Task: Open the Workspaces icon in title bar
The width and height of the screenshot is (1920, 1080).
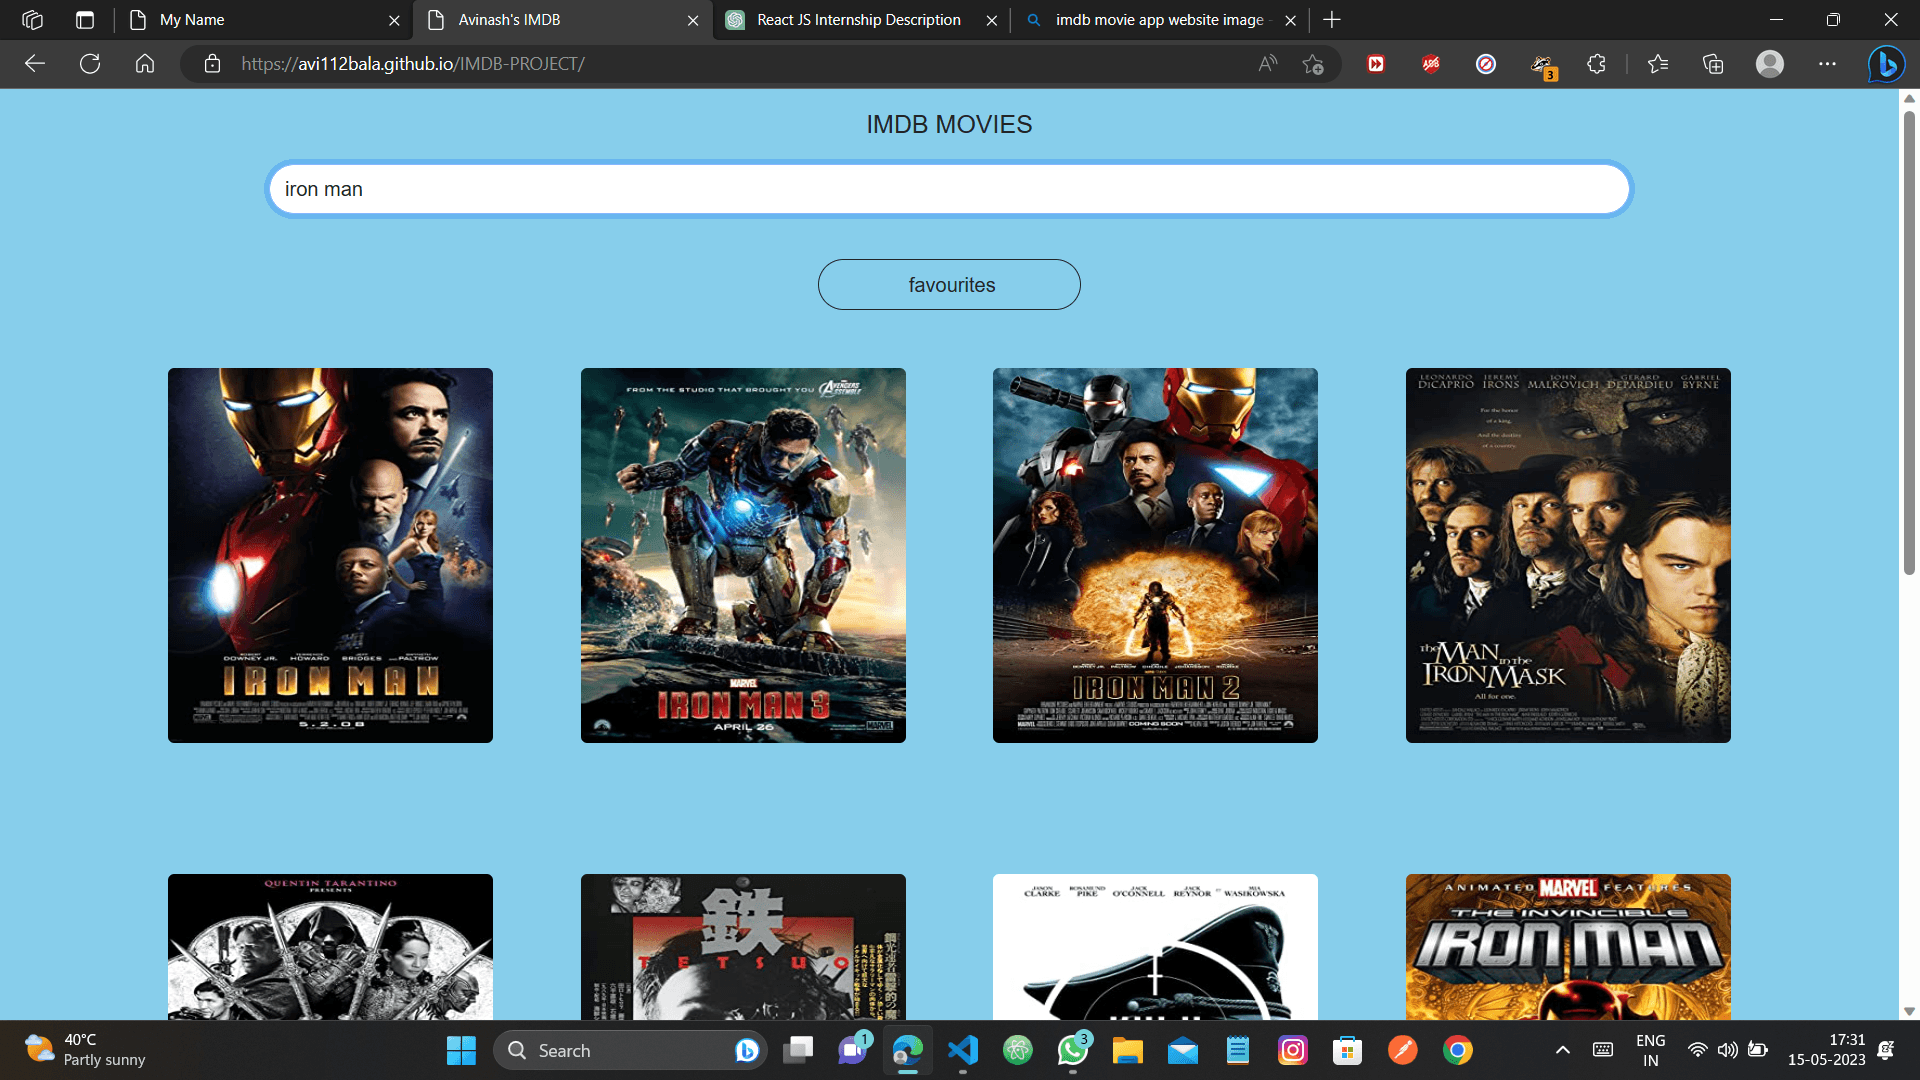Action: coord(32,20)
